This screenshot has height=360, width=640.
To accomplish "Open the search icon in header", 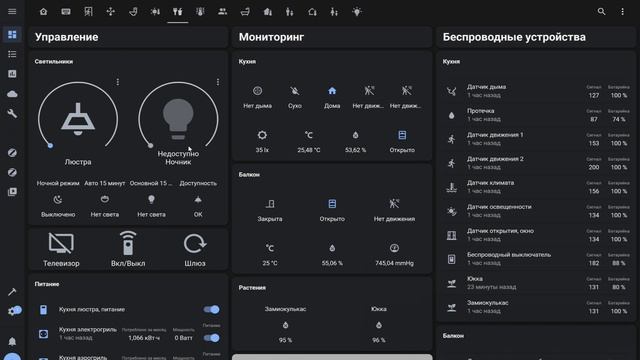I will pyautogui.click(x=601, y=11).
